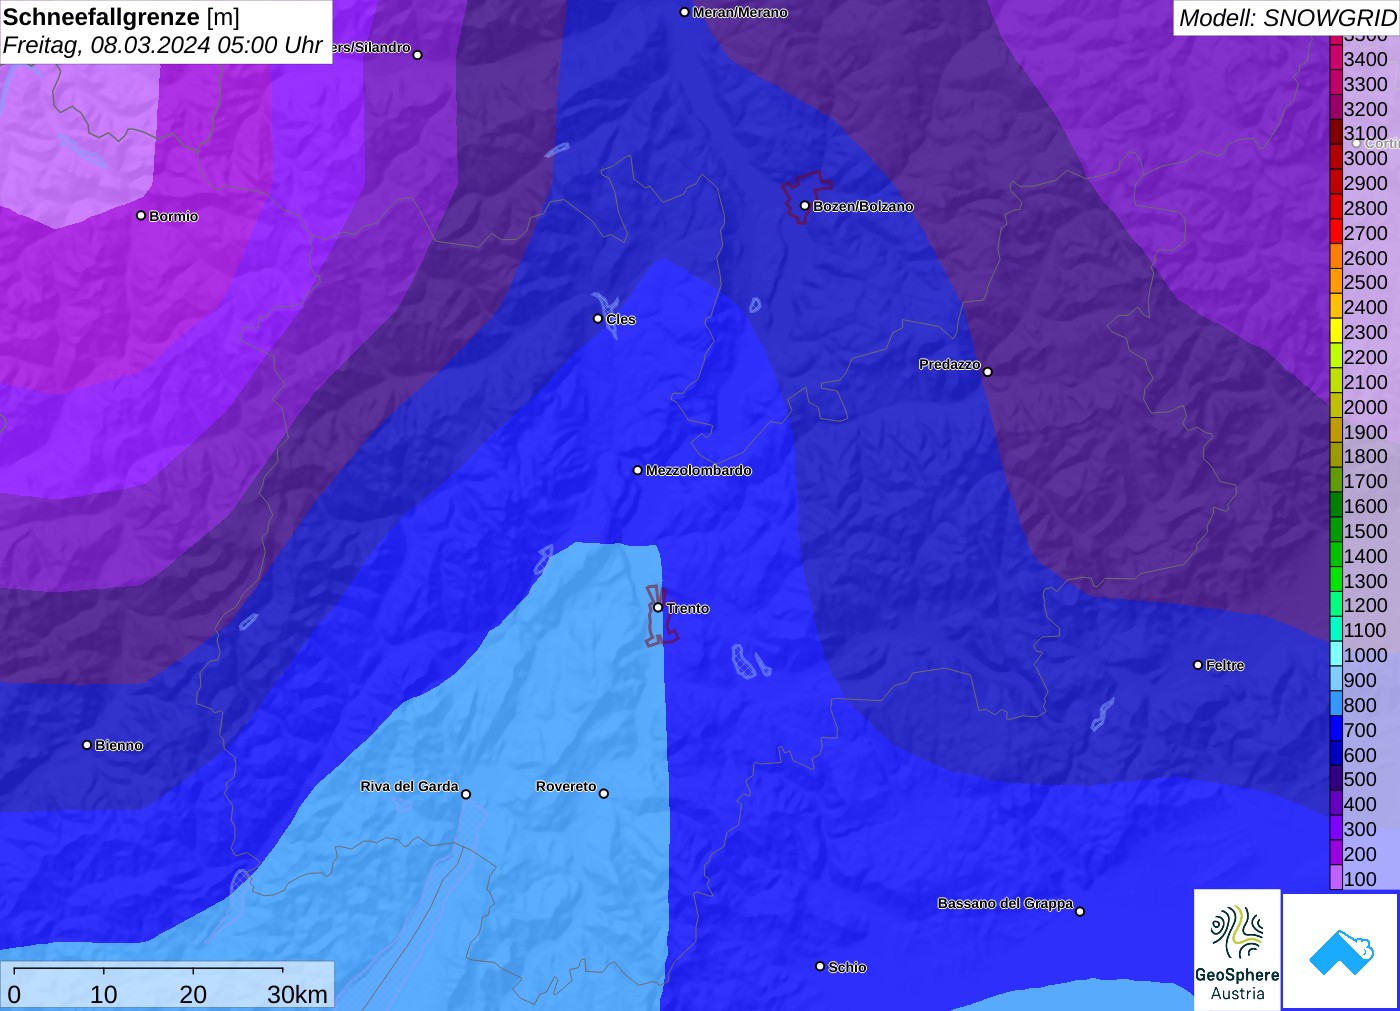Click the 2500 legend value
Image resolution: width=1400 pixels, height=1011 pixels.
click(1366, 282)
